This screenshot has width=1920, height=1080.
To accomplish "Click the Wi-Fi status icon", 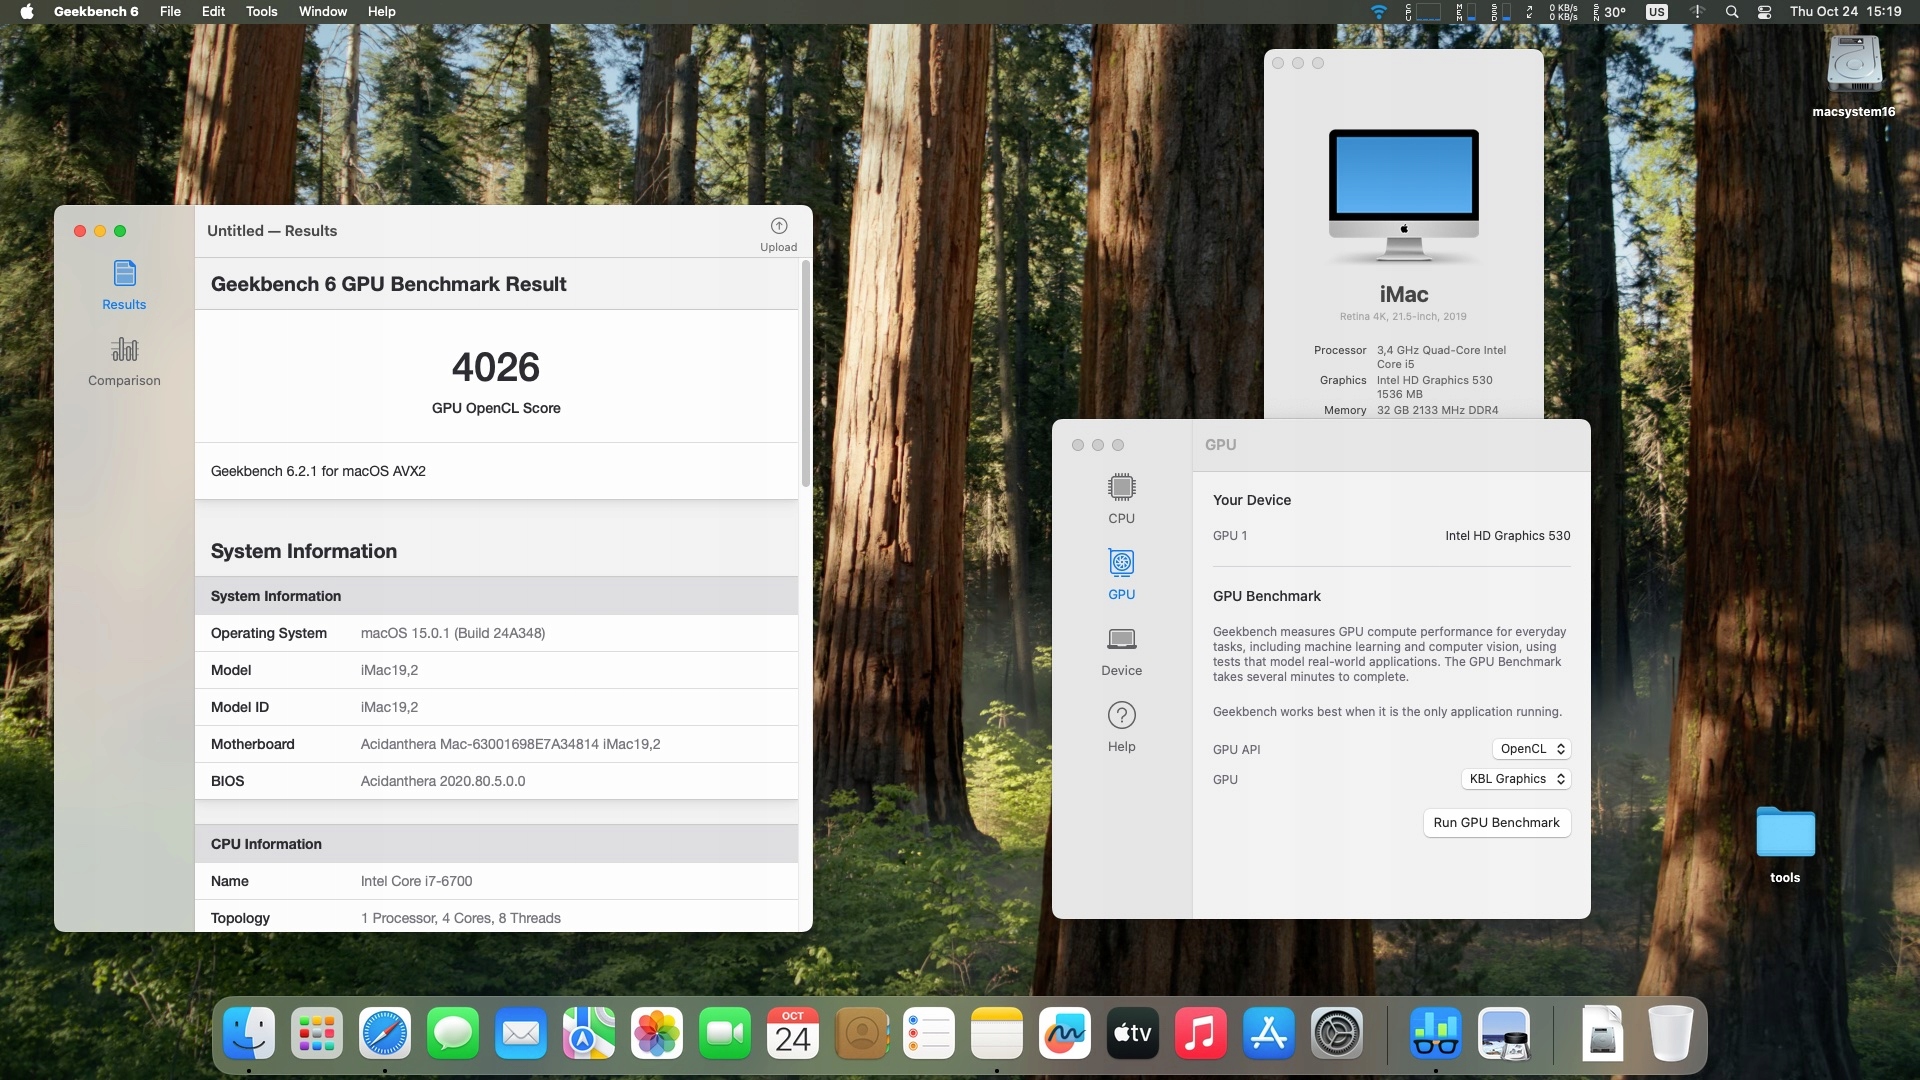I will point(1378,12).
